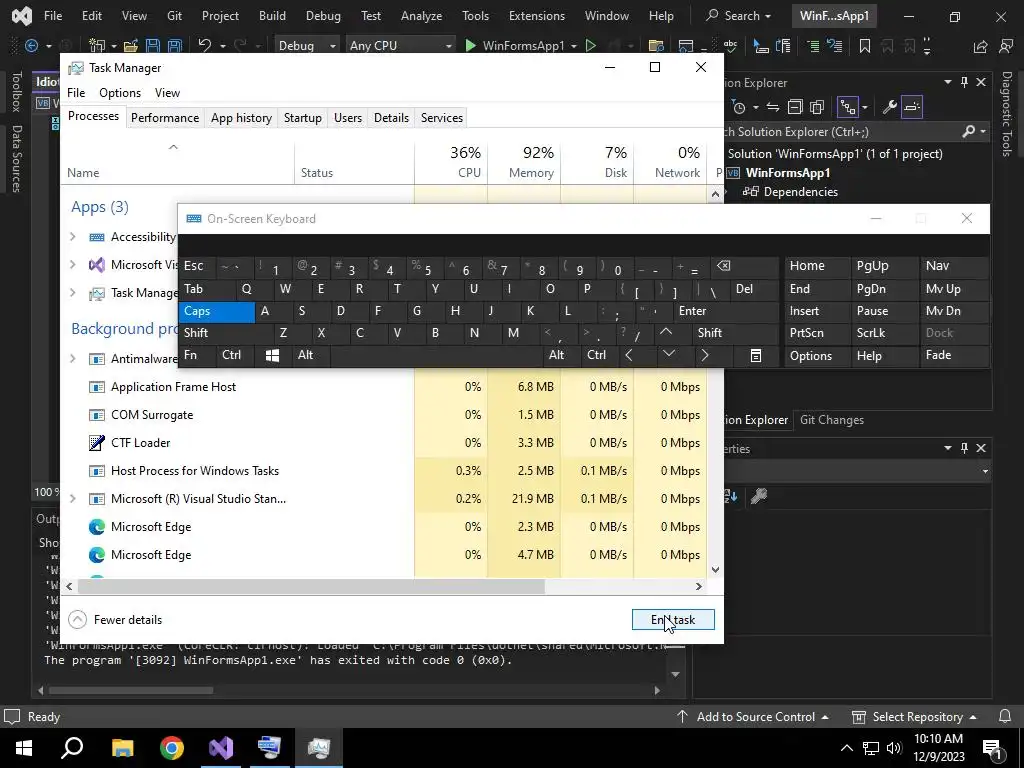Click the Save icon in Visual Studio toolbar
Viewport: 1024px width, 768px height.
[153, 46]
